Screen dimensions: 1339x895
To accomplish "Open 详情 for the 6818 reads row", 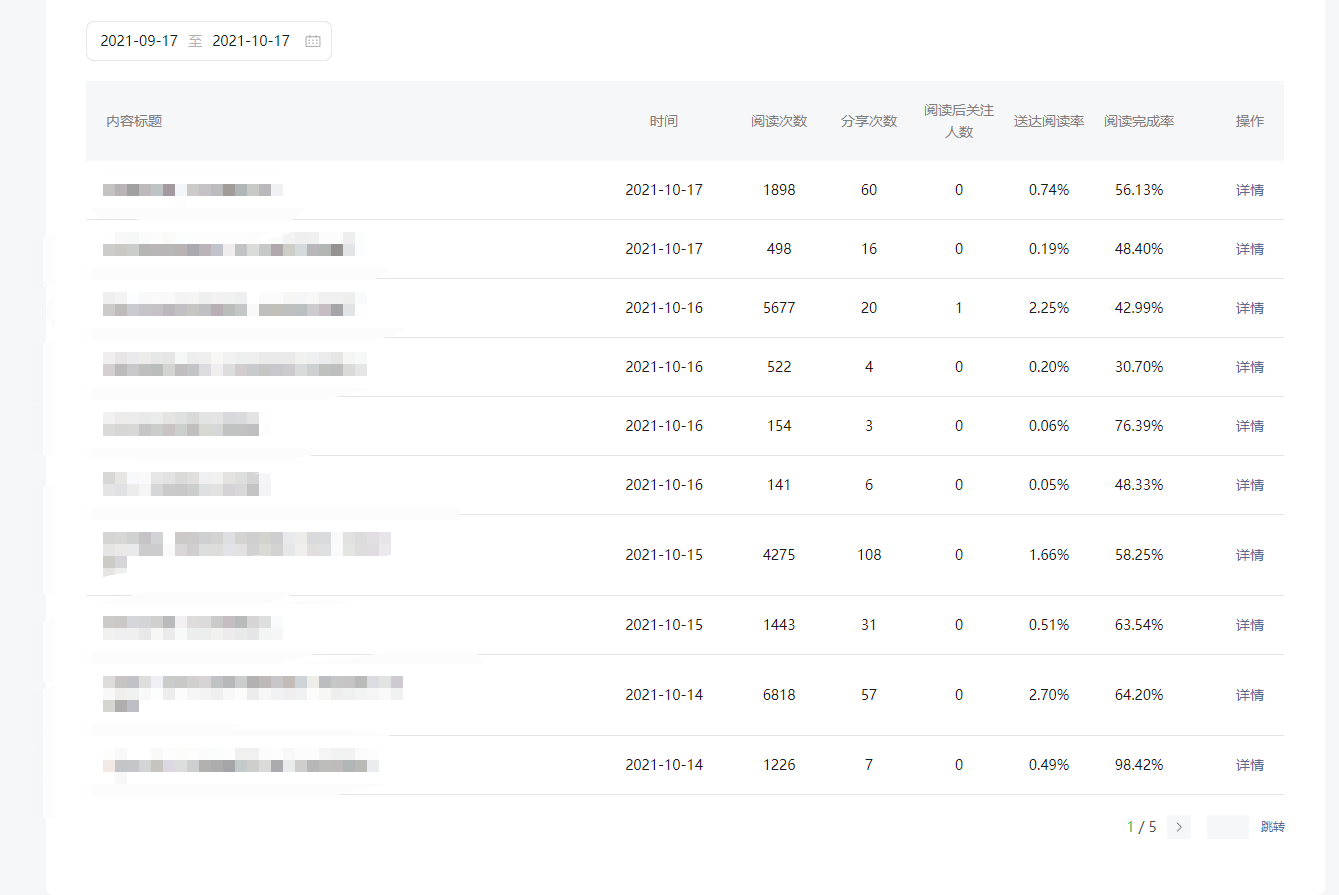I will [1249, 695].
